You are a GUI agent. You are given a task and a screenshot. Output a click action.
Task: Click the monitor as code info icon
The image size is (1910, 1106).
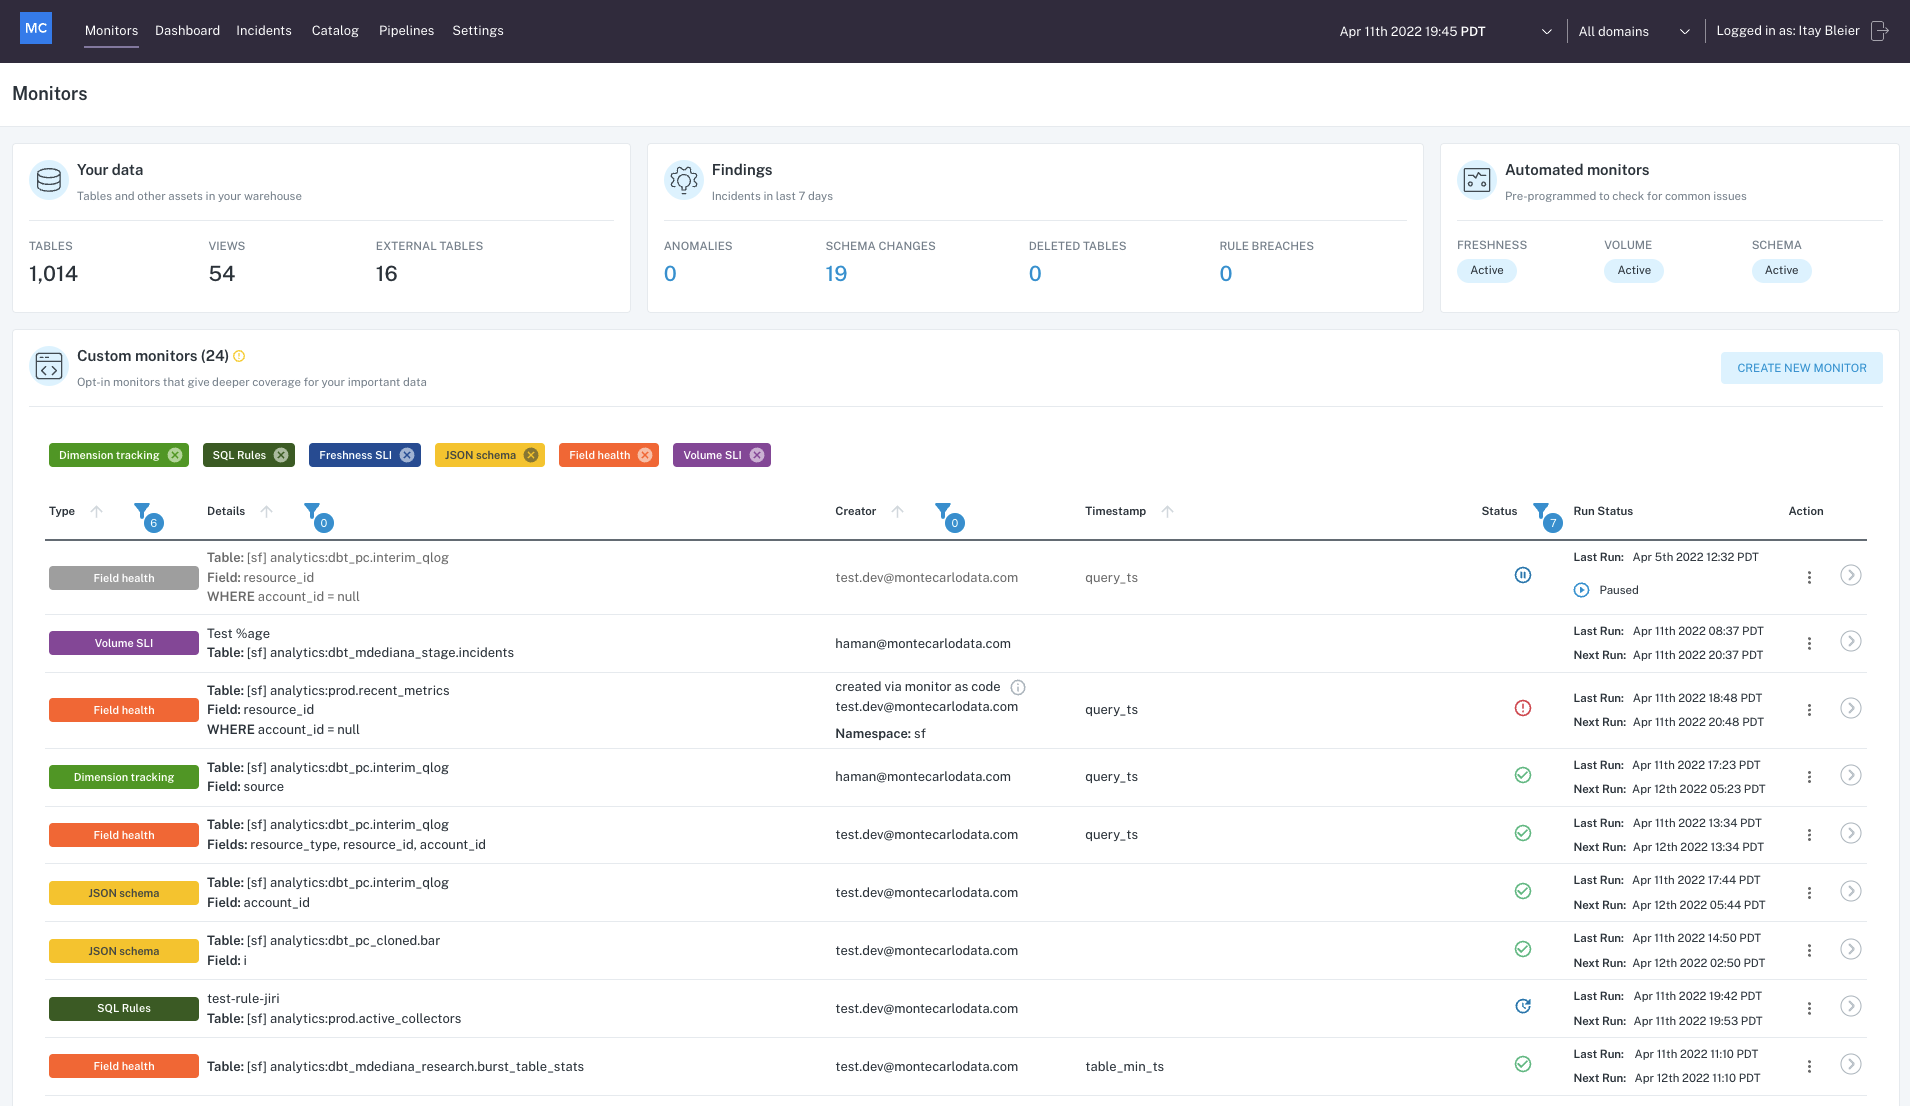[x=1018, y=687]
